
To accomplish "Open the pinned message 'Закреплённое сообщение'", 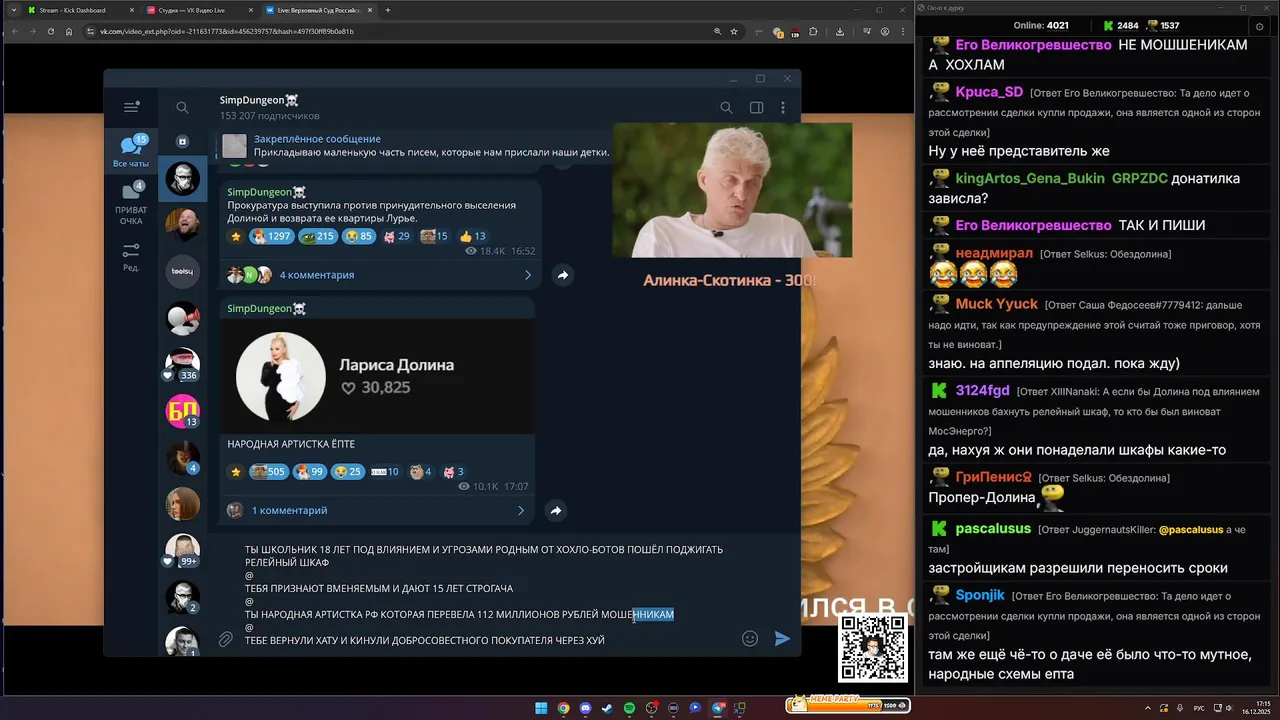I will 410,146.
